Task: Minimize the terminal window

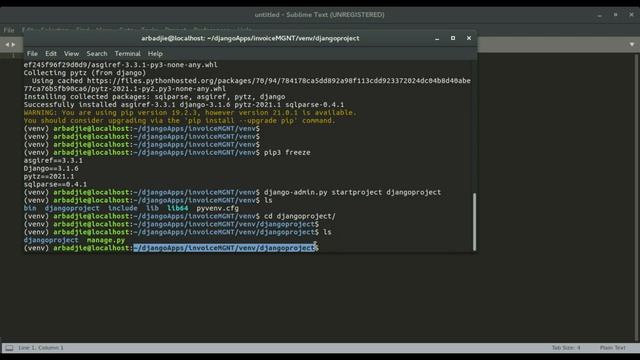Action: 437,38
